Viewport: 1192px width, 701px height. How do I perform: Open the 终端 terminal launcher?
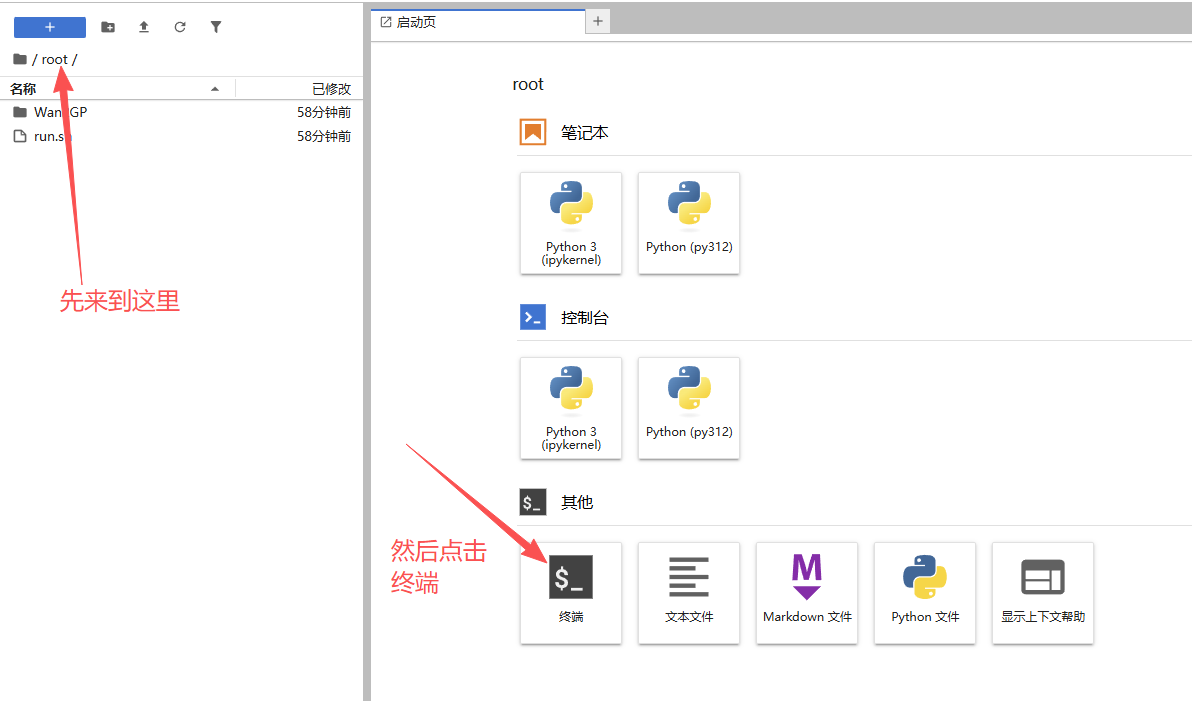point(571,593)
